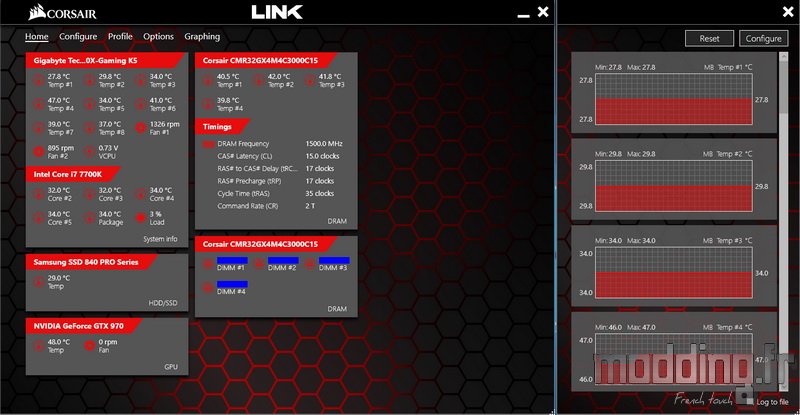Image resolution: width=800 pixels, height=415 pixels.
Task: Click DRAM Temp #4 39.8 °C icon
Action: tap(208, 104)
